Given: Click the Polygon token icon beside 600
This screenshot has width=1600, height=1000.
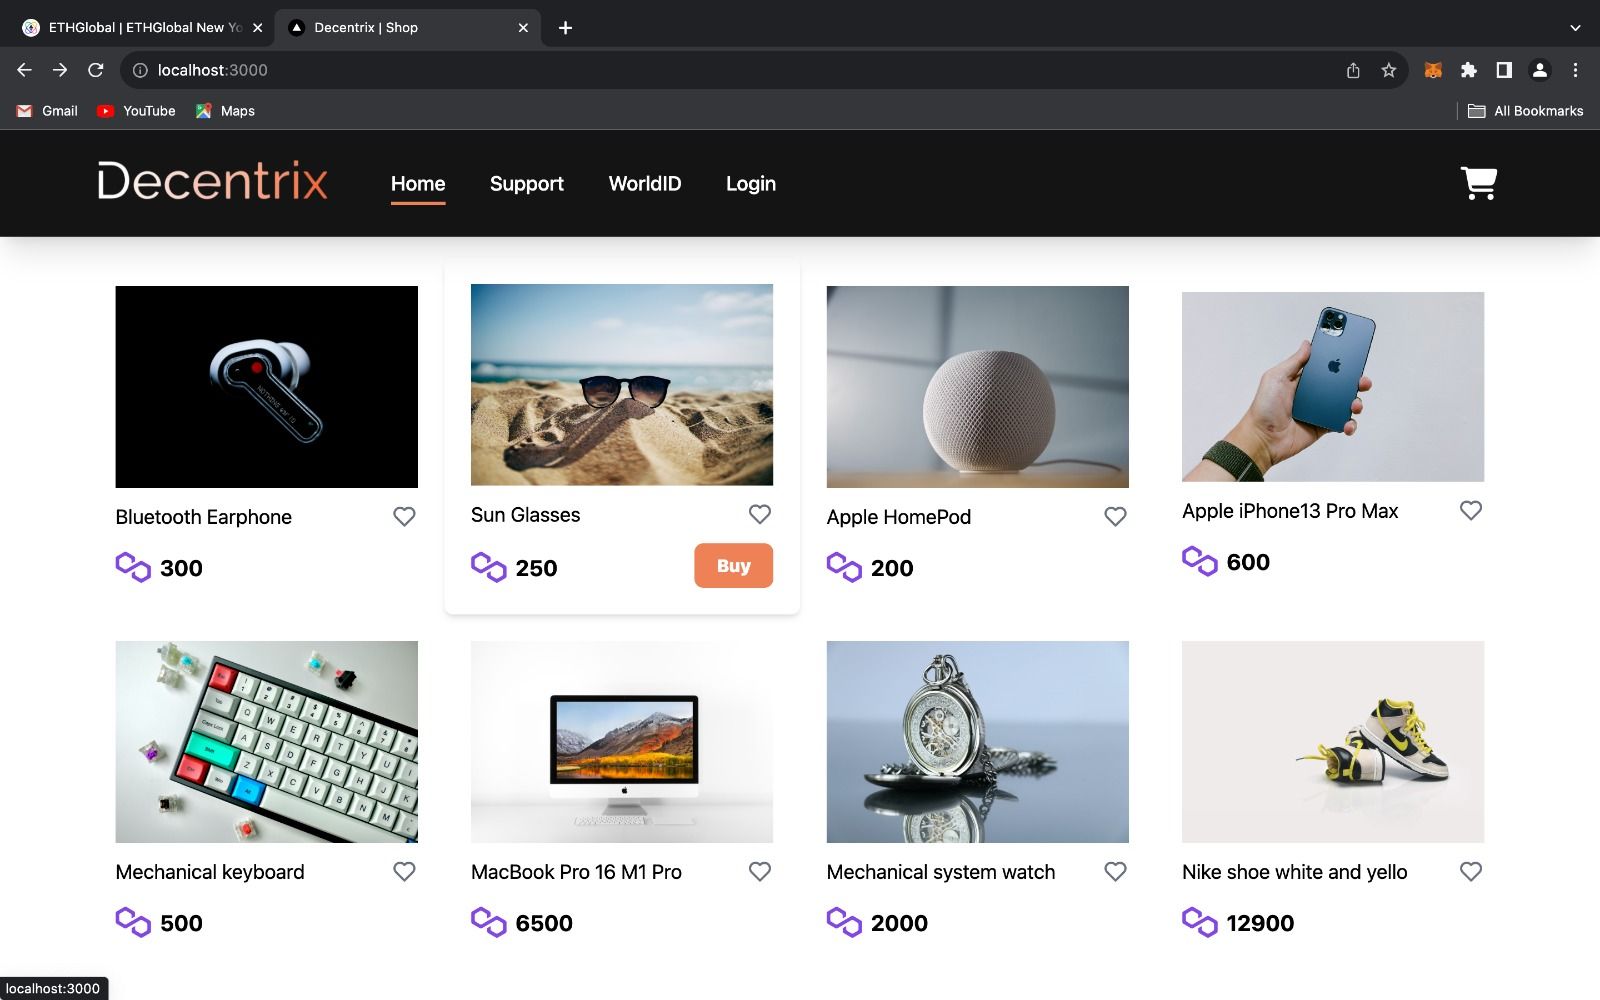Looking at the screenshot, I should pos(1200,561).
